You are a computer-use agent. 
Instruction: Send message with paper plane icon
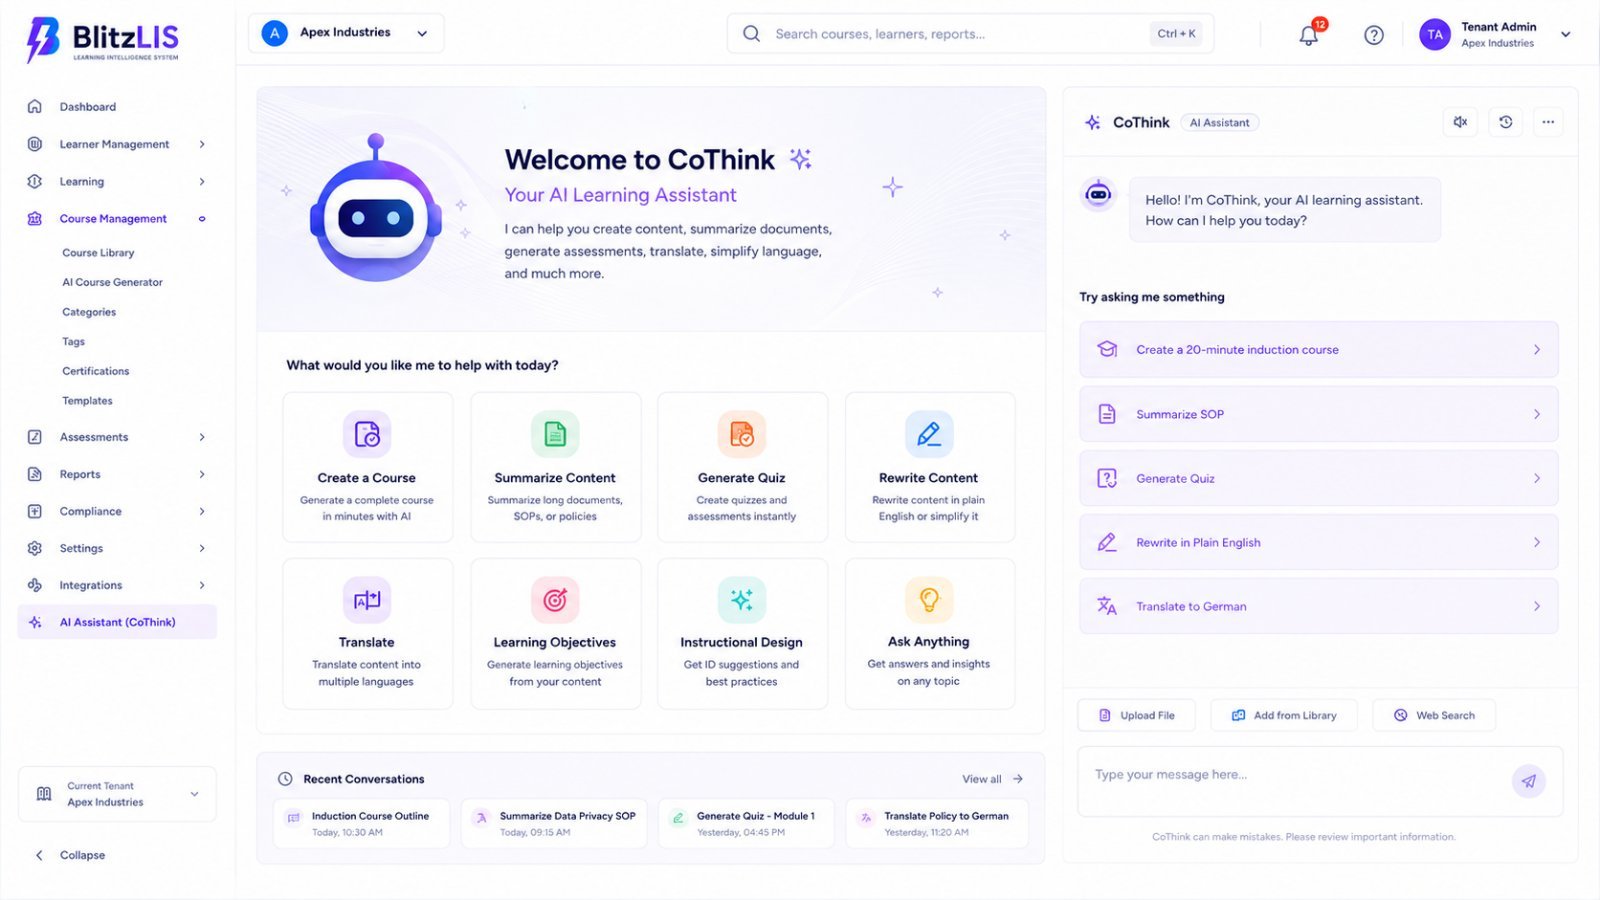click(x=1528, y=781)
